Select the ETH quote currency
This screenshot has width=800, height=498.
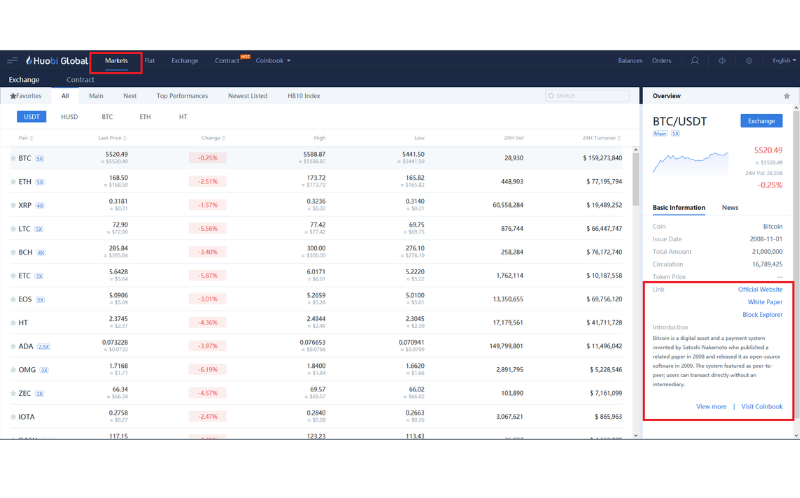point(145,117)
